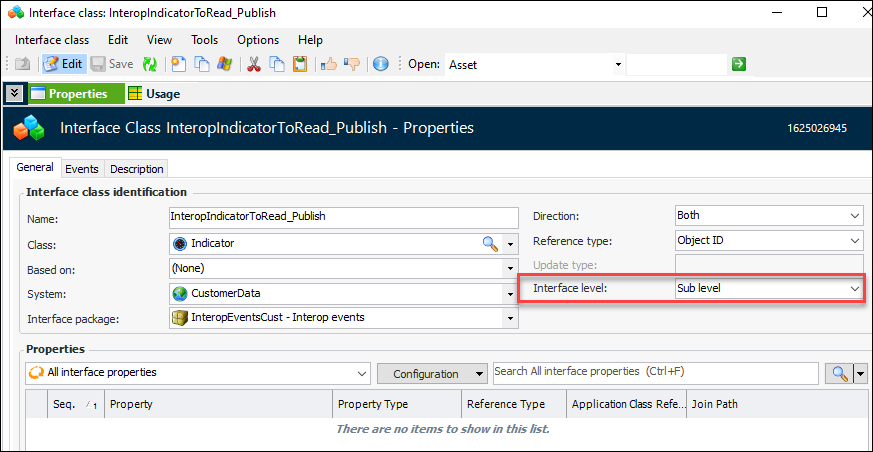Click the clipboard Paste icon

(298, 64)
